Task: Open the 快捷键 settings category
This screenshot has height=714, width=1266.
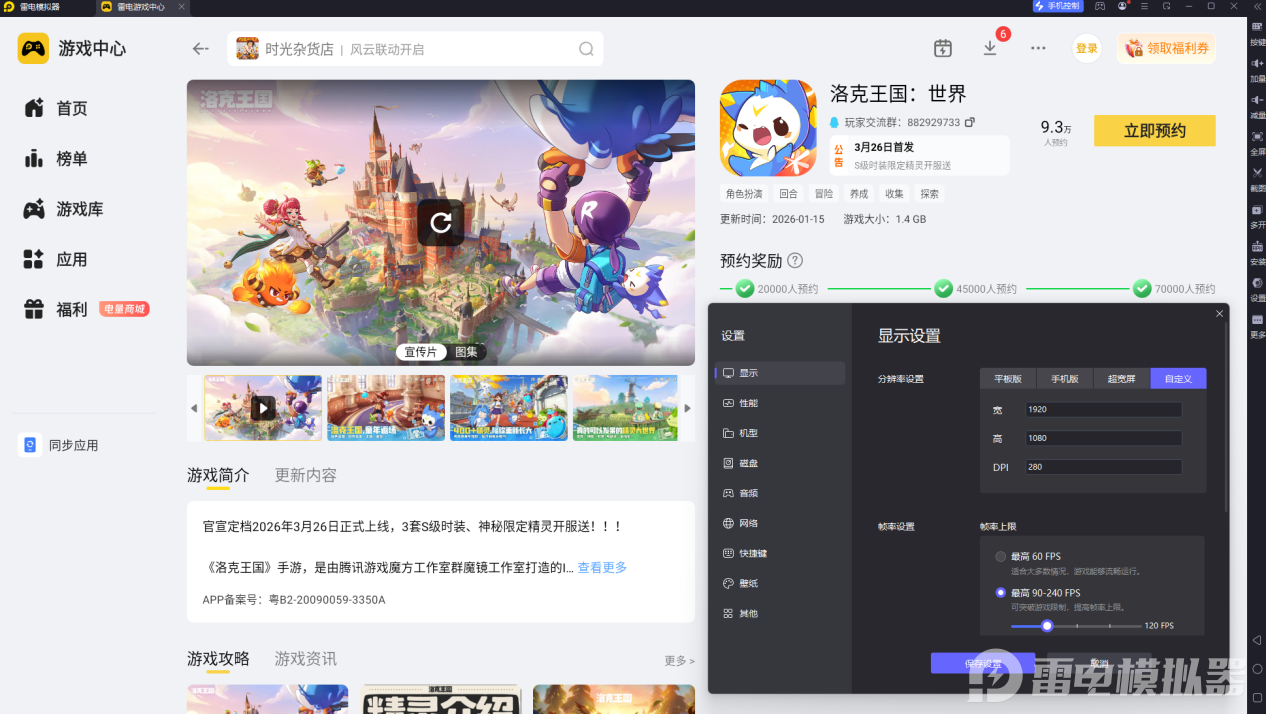Action: [780, 553]
